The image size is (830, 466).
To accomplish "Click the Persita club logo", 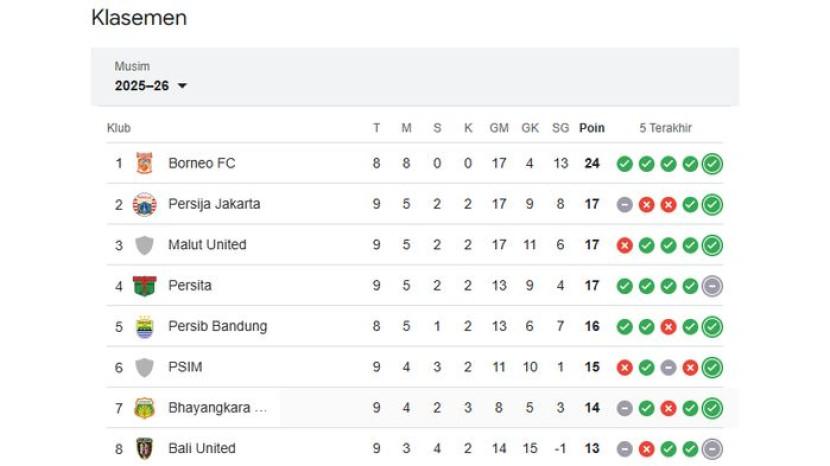I will coord(145,286).
